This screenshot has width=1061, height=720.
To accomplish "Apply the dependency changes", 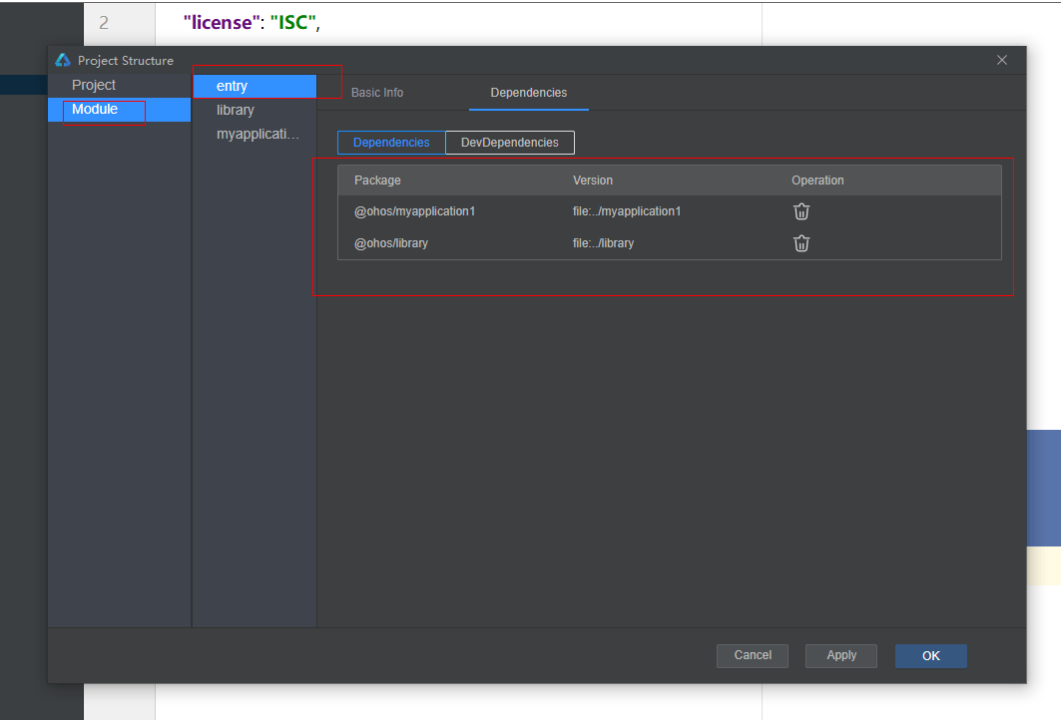I will point(841,655).
